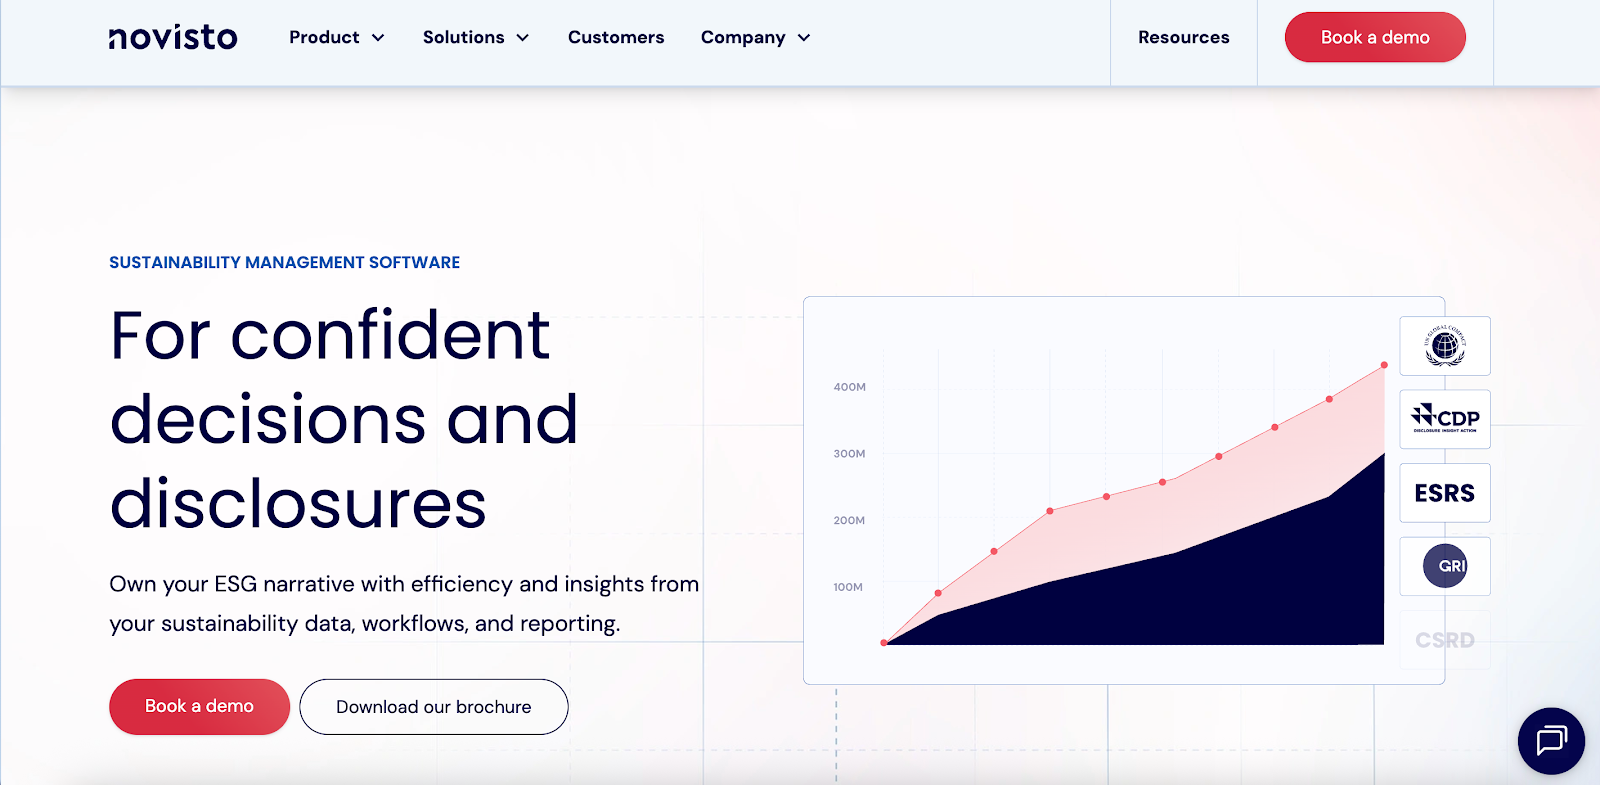Select the ESRS framework tile
This screenshot has width=1600, height=785.
click(1445, 493)
